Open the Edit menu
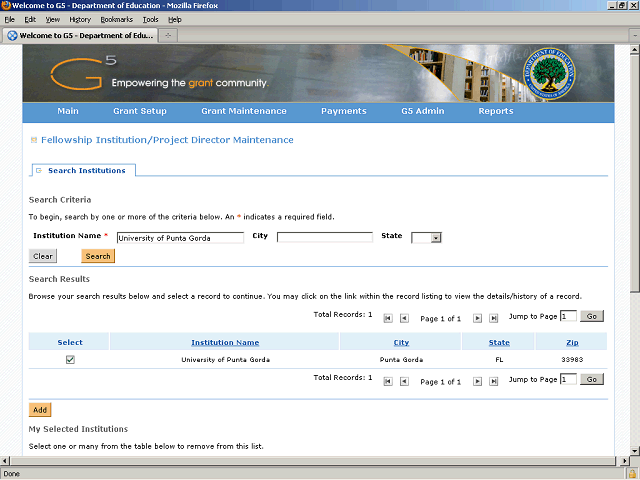 coord(30,20)
